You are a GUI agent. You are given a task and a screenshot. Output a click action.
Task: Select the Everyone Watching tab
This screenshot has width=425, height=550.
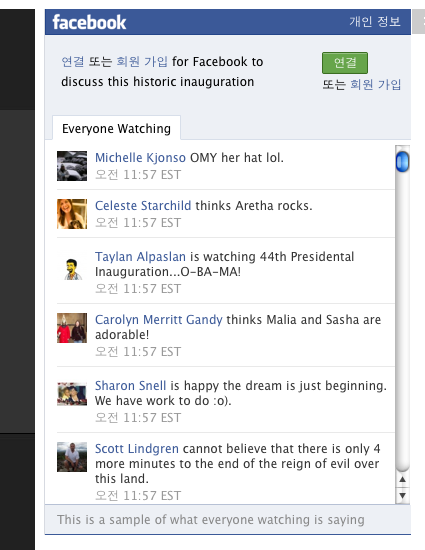tap(116, 129)
